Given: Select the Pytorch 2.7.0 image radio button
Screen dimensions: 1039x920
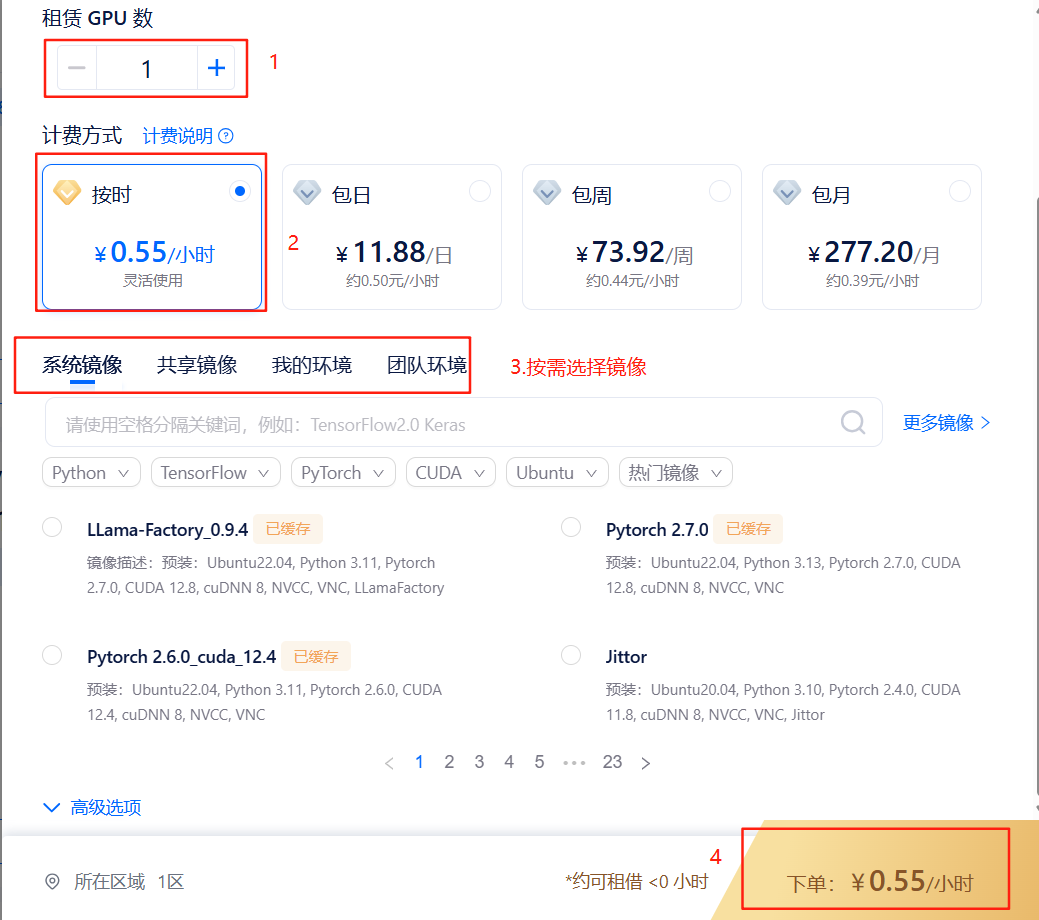Looking at the screenshot, I should [571, 528].
